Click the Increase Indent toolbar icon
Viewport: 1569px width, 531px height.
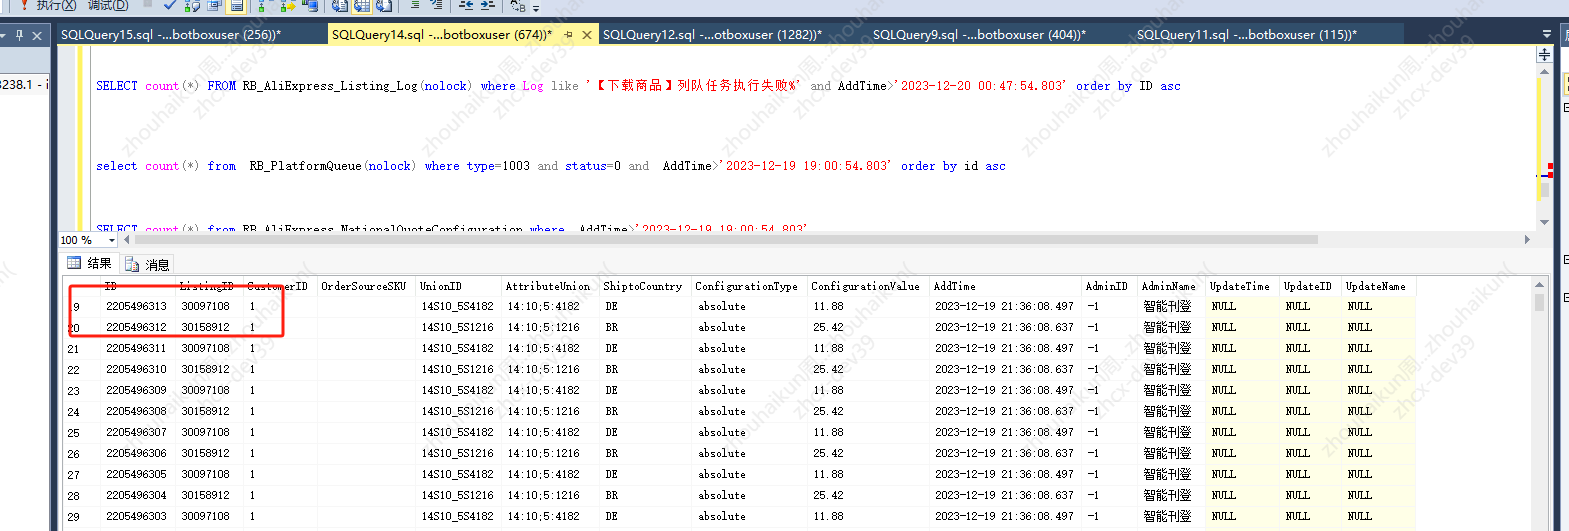488,5
